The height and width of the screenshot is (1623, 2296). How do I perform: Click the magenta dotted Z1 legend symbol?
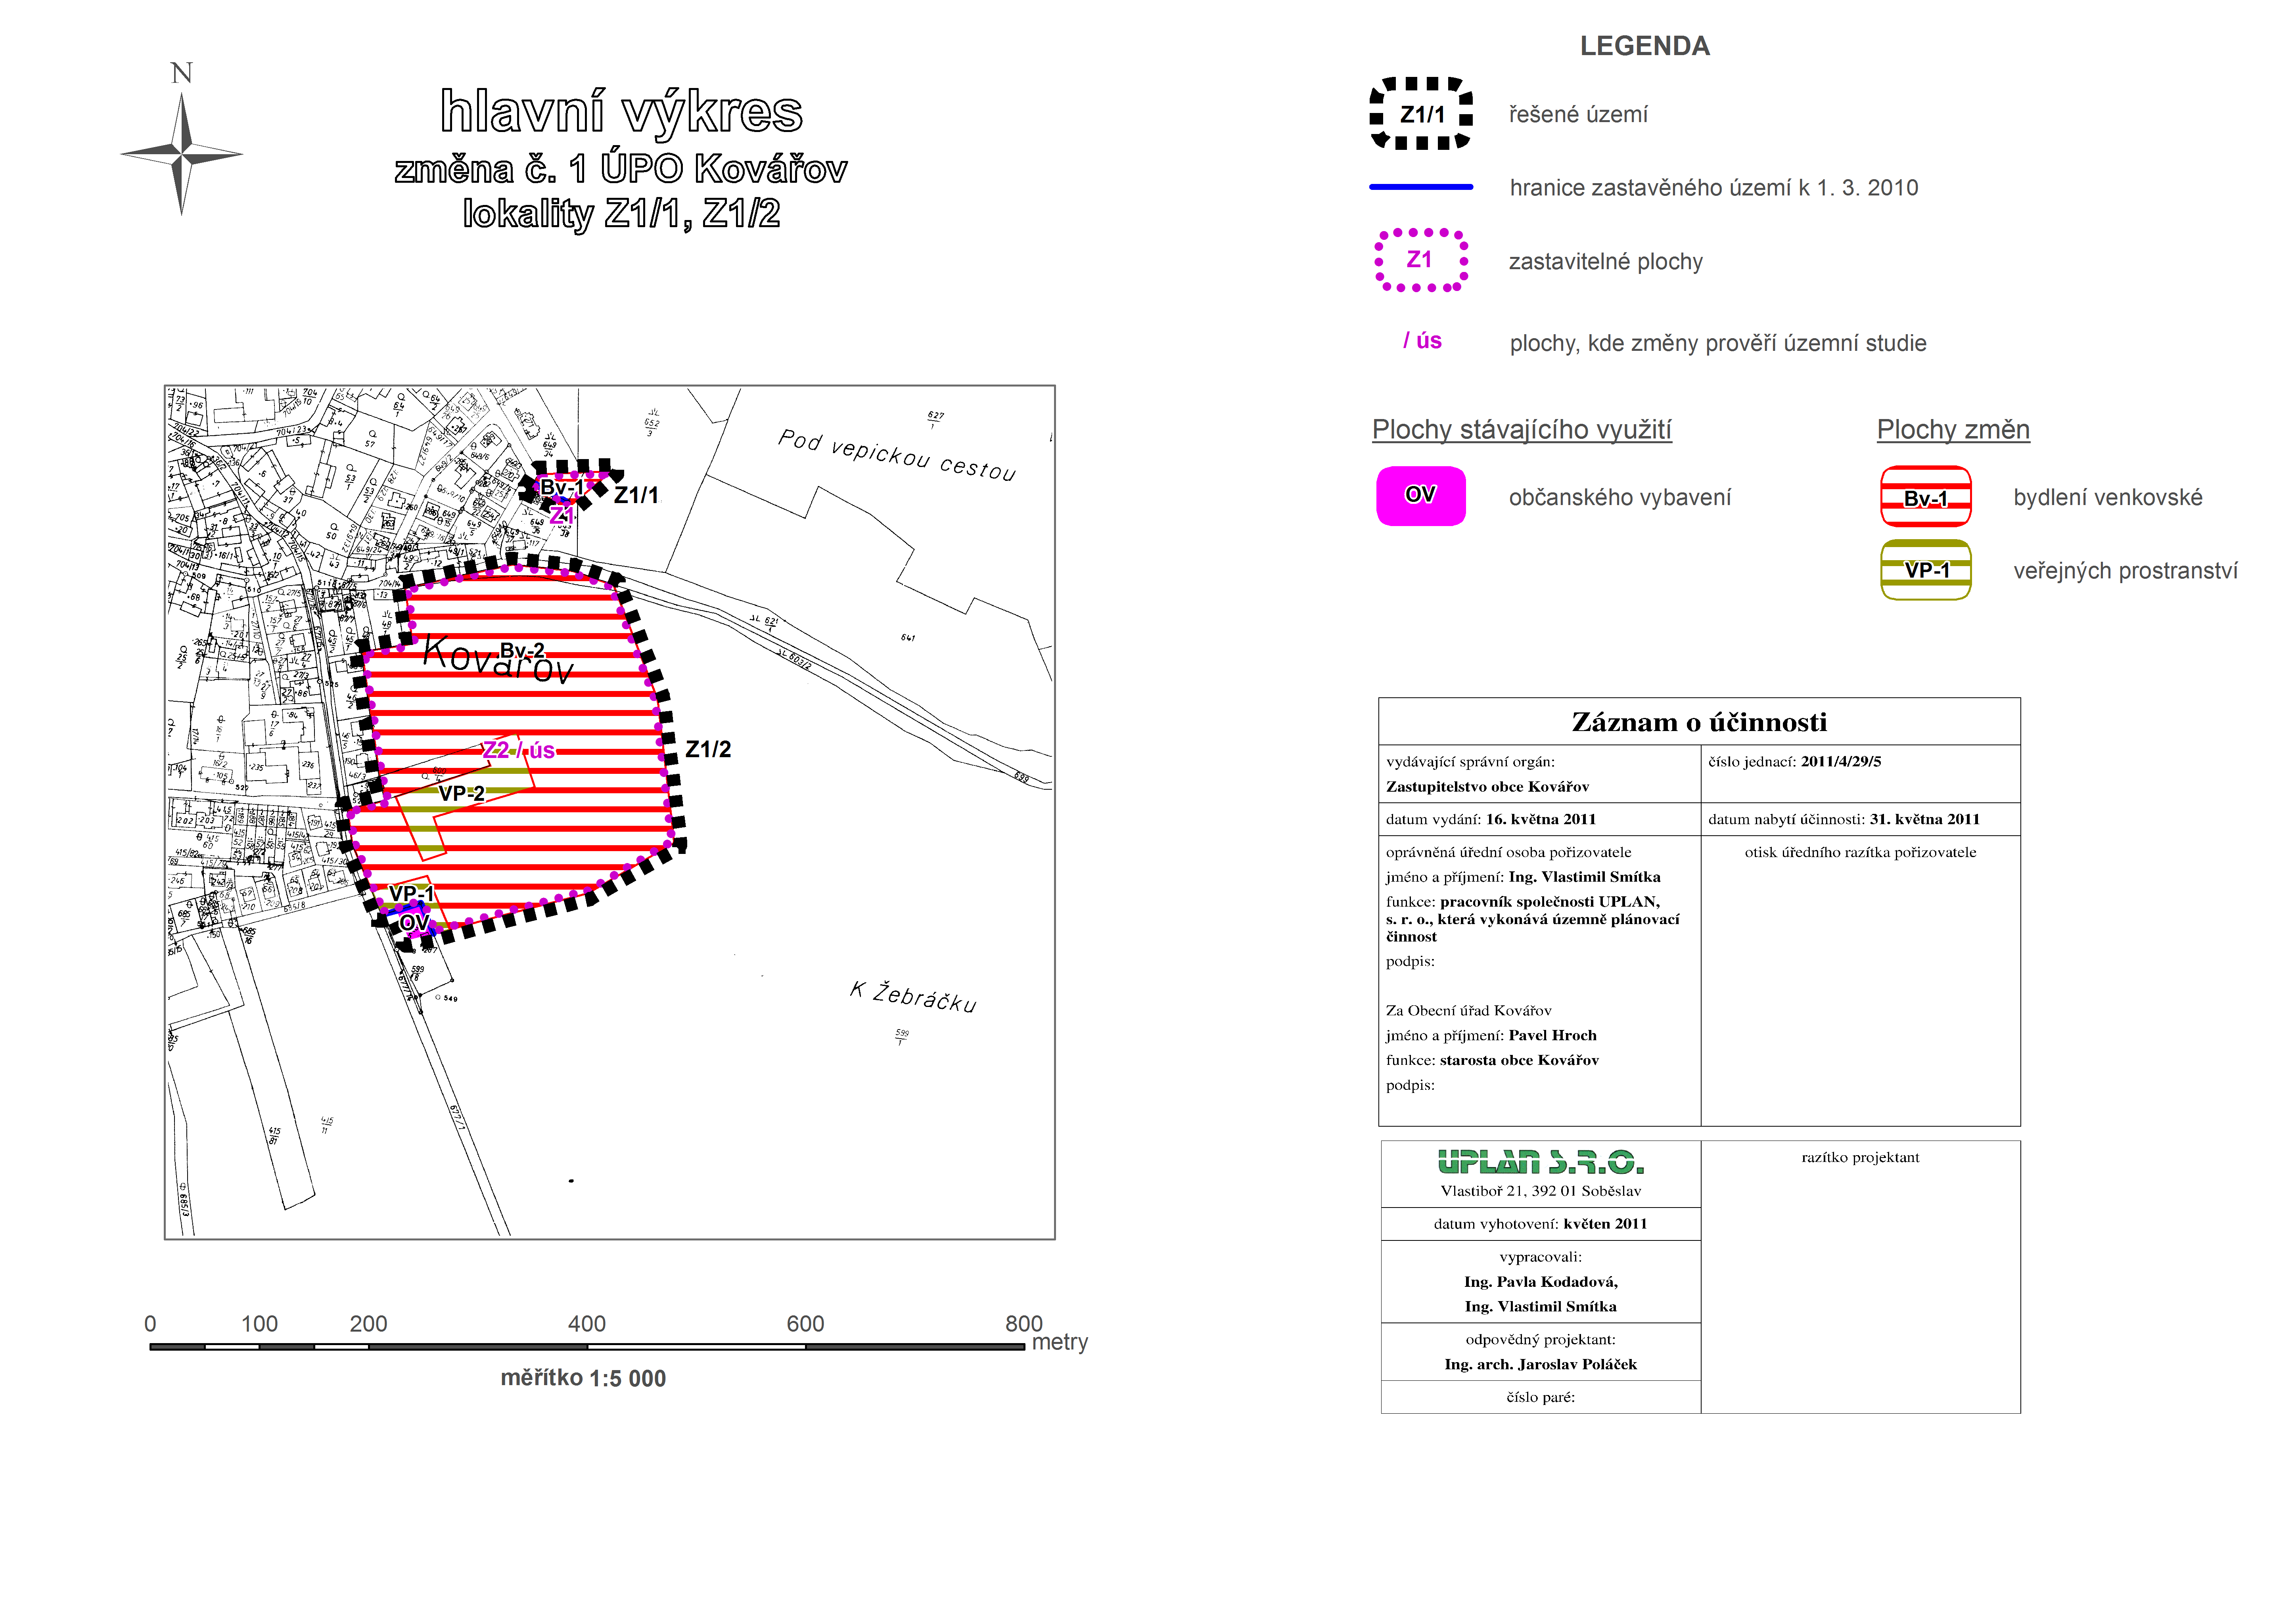pyautogui.click(x=1420, y=260)
